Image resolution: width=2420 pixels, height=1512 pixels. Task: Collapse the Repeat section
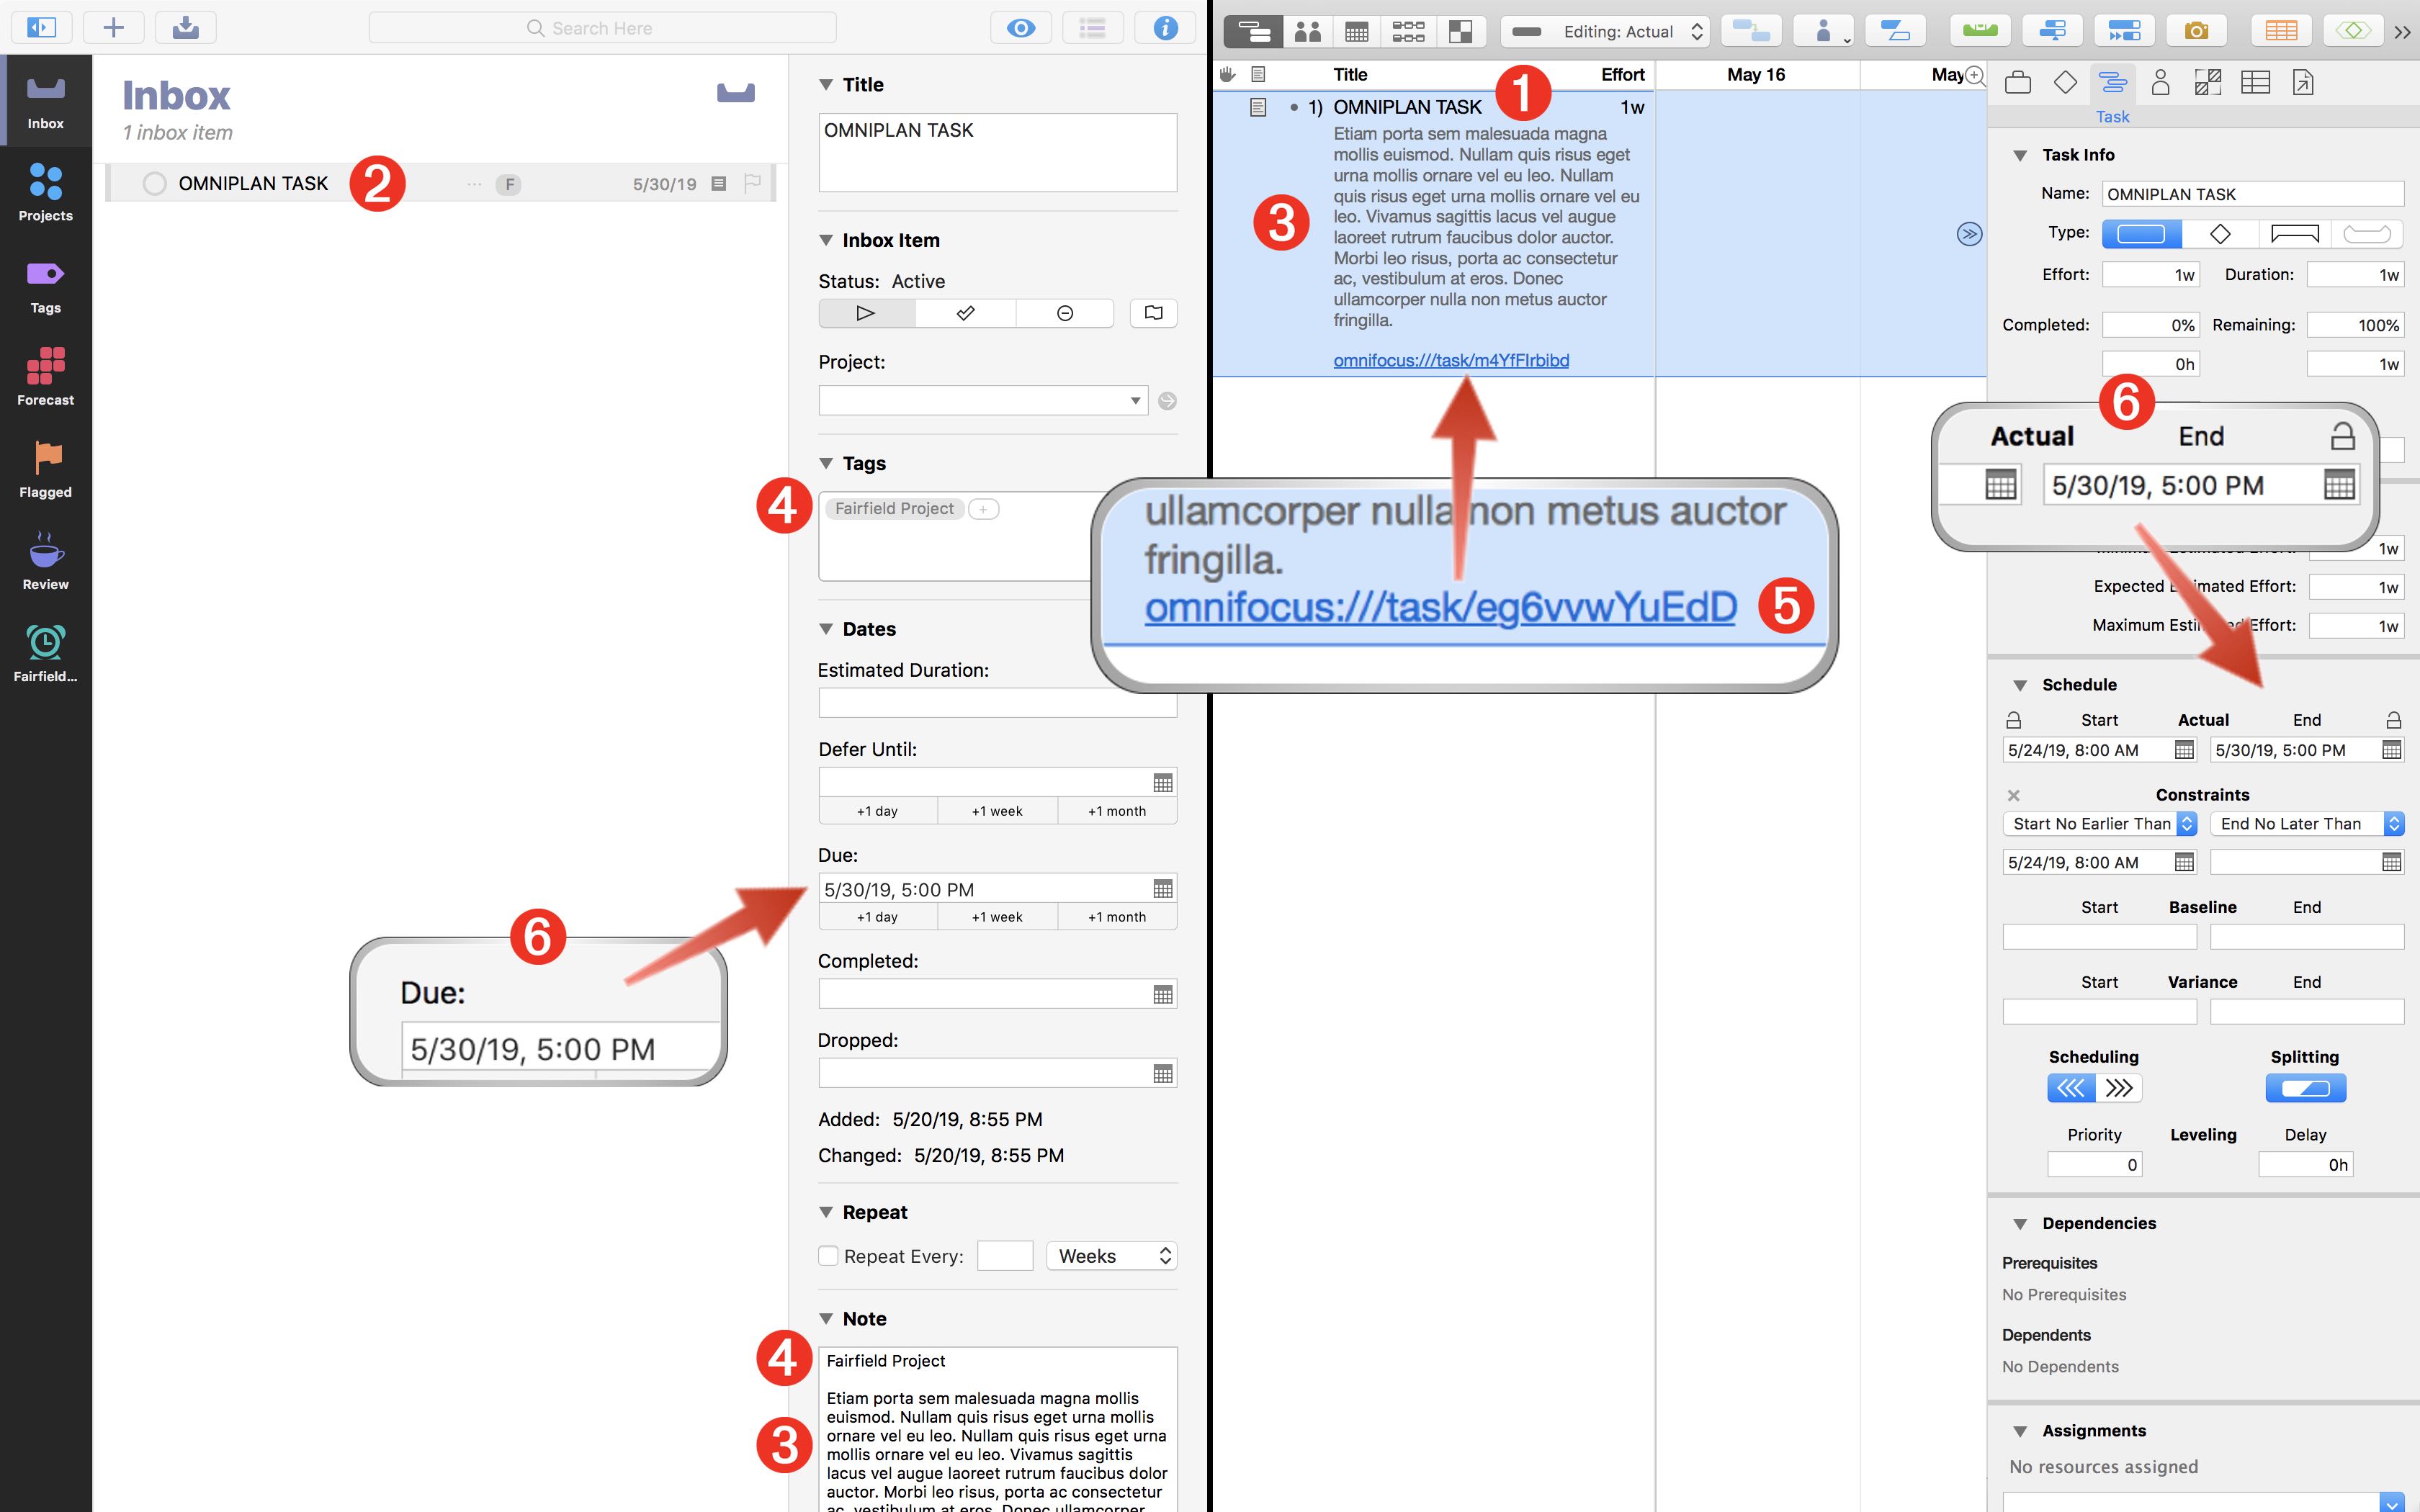coord(826,1212)
